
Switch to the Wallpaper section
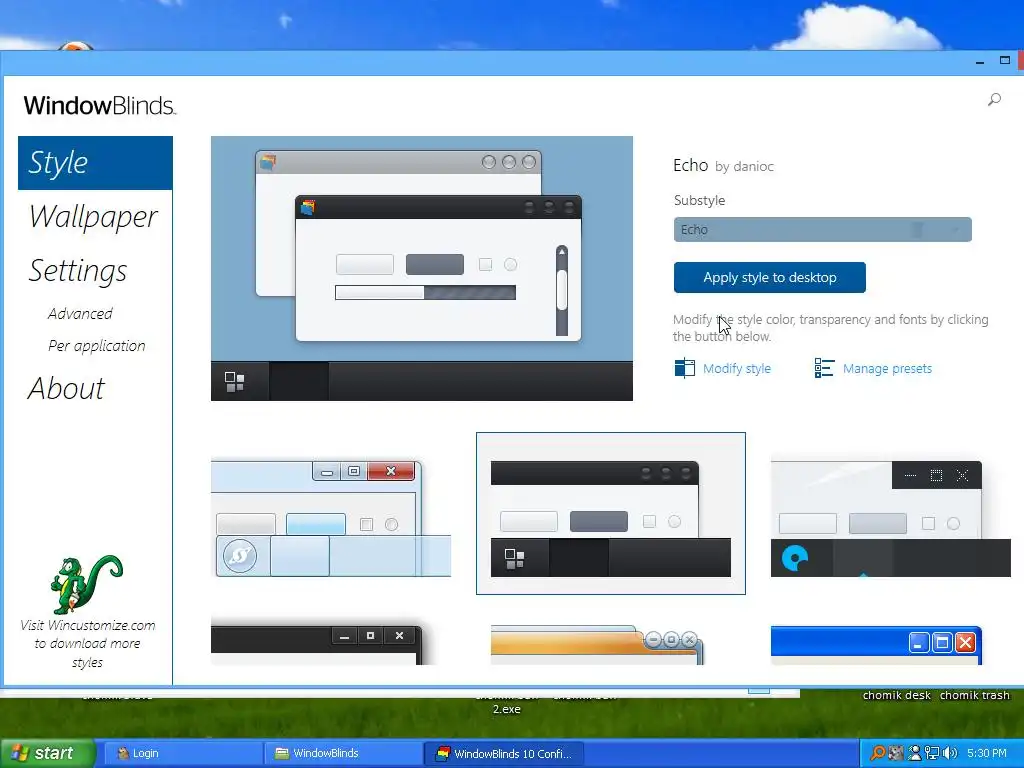[93, 217]
